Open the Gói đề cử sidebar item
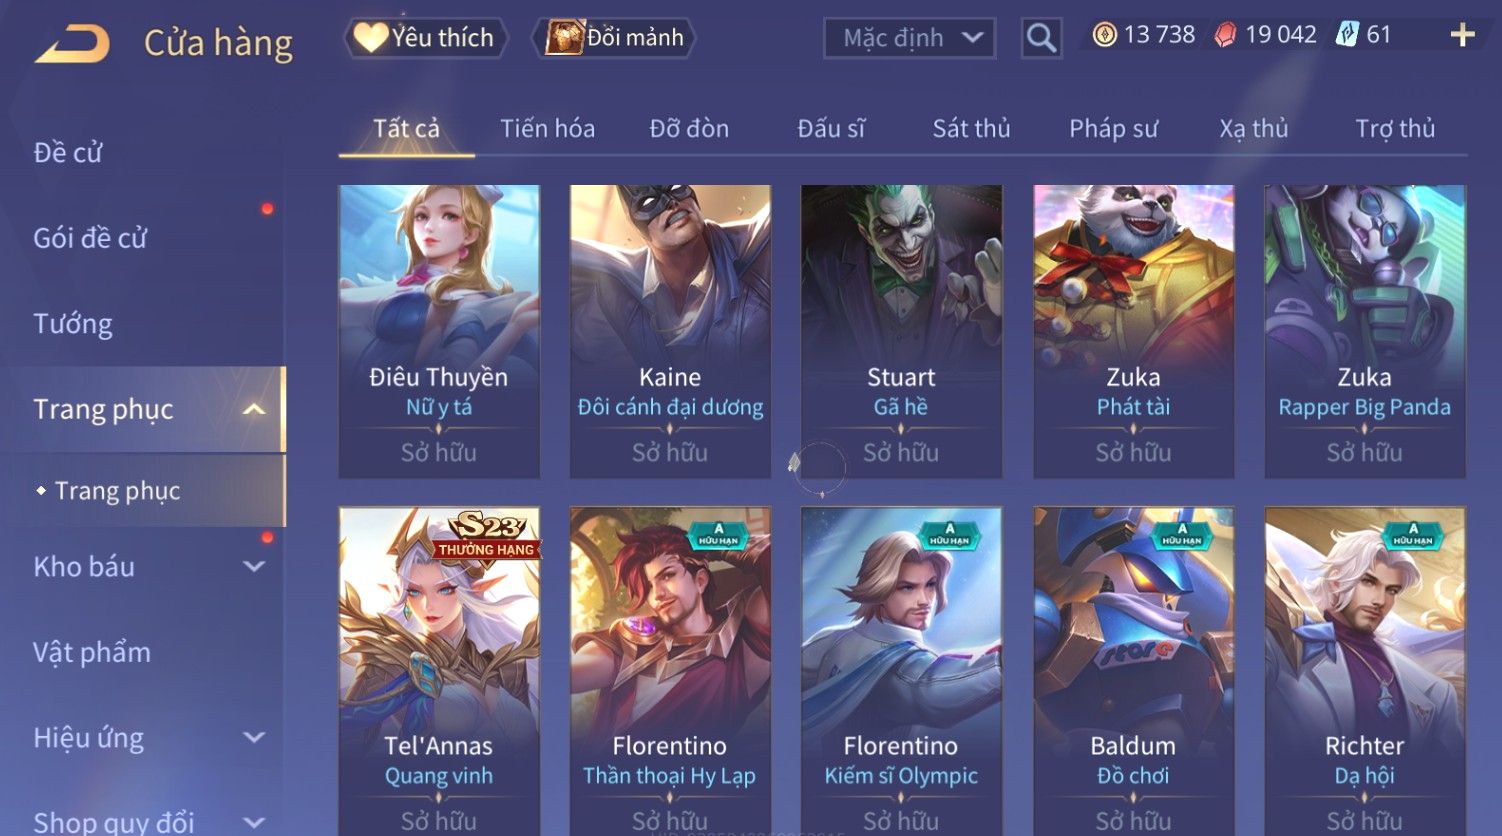The height and width of the screenshot is (836, 1502). click(90, 238)
